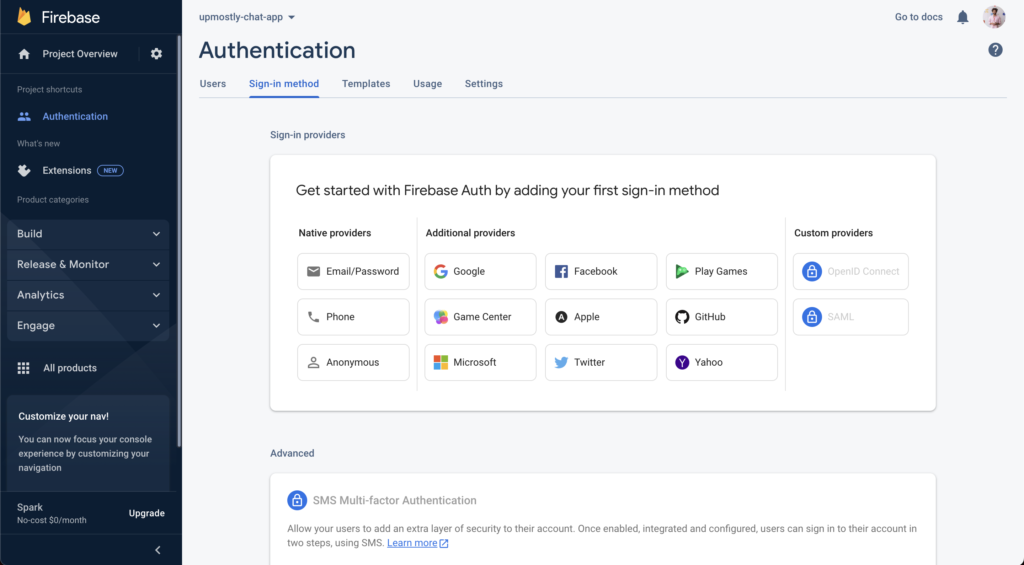Choose the Twitter sign-in provider
The width and height of the screenshot is (1024, 565).
600,362
